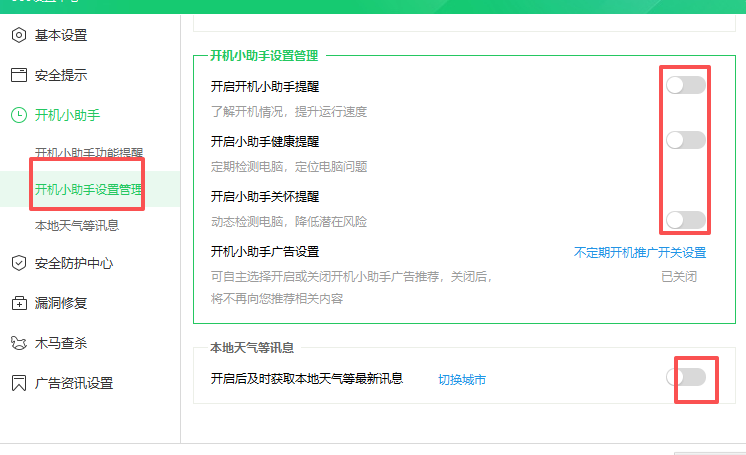Open 木马查杀 settings

tap(61, 343)
